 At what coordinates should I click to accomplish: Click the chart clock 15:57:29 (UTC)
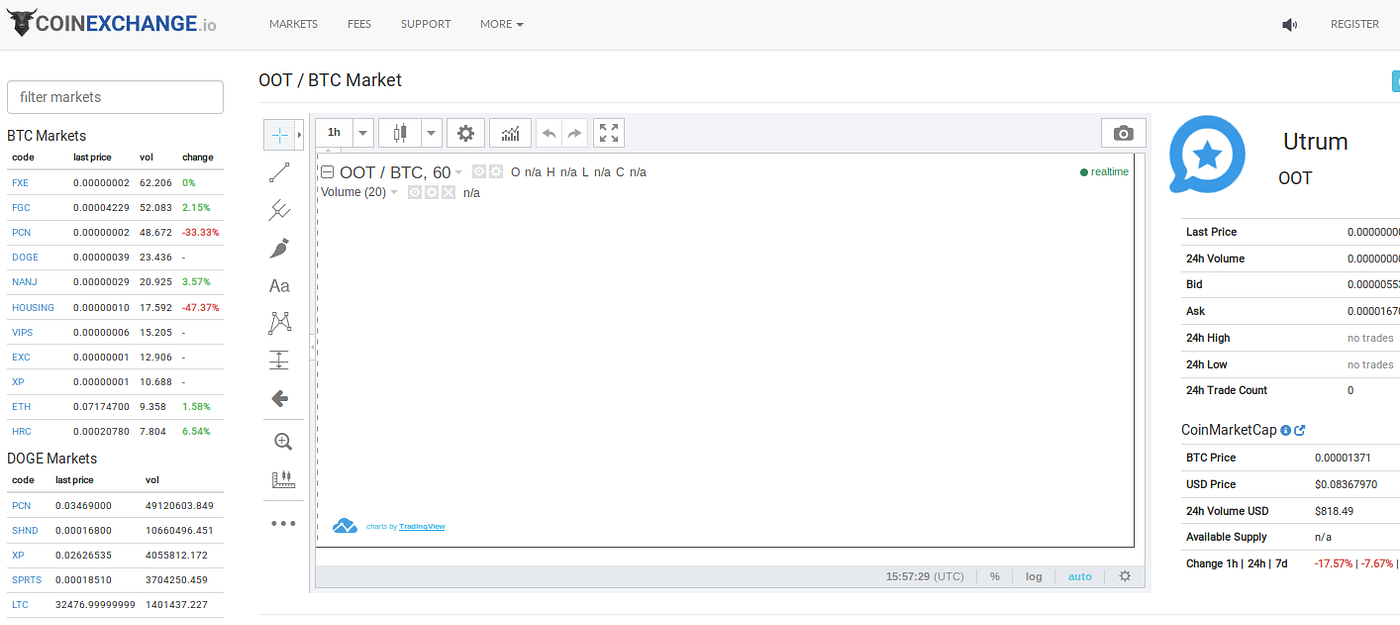pyautogui.click(x=925, y=576)
